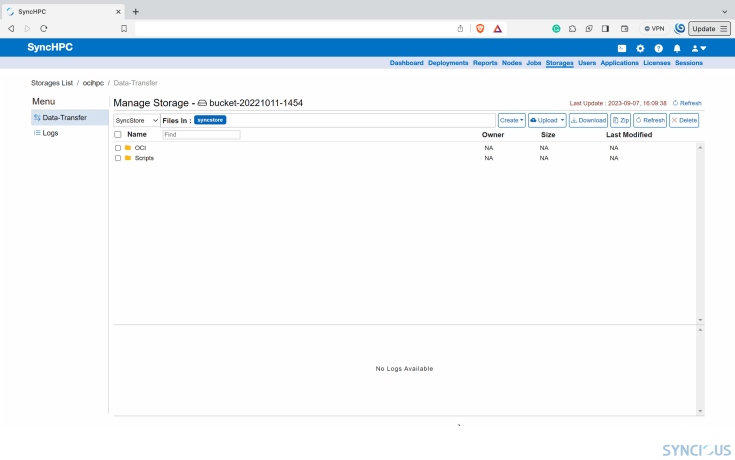The height and width of the screenshot is (460, 735).
Task: Click the help question mark icon
Action: (x=659, y=48)
